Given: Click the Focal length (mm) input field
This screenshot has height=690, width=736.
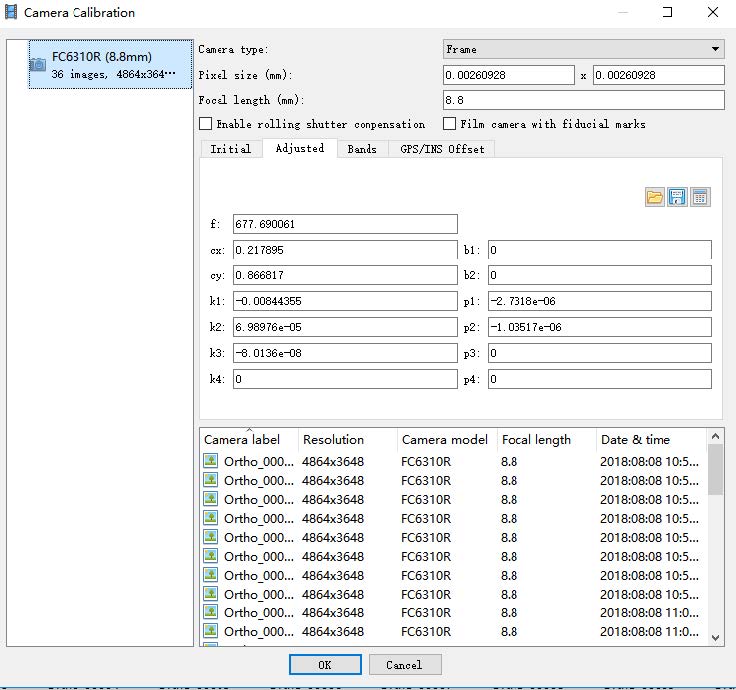Looking at the screenshot, I should click(584, 100).
